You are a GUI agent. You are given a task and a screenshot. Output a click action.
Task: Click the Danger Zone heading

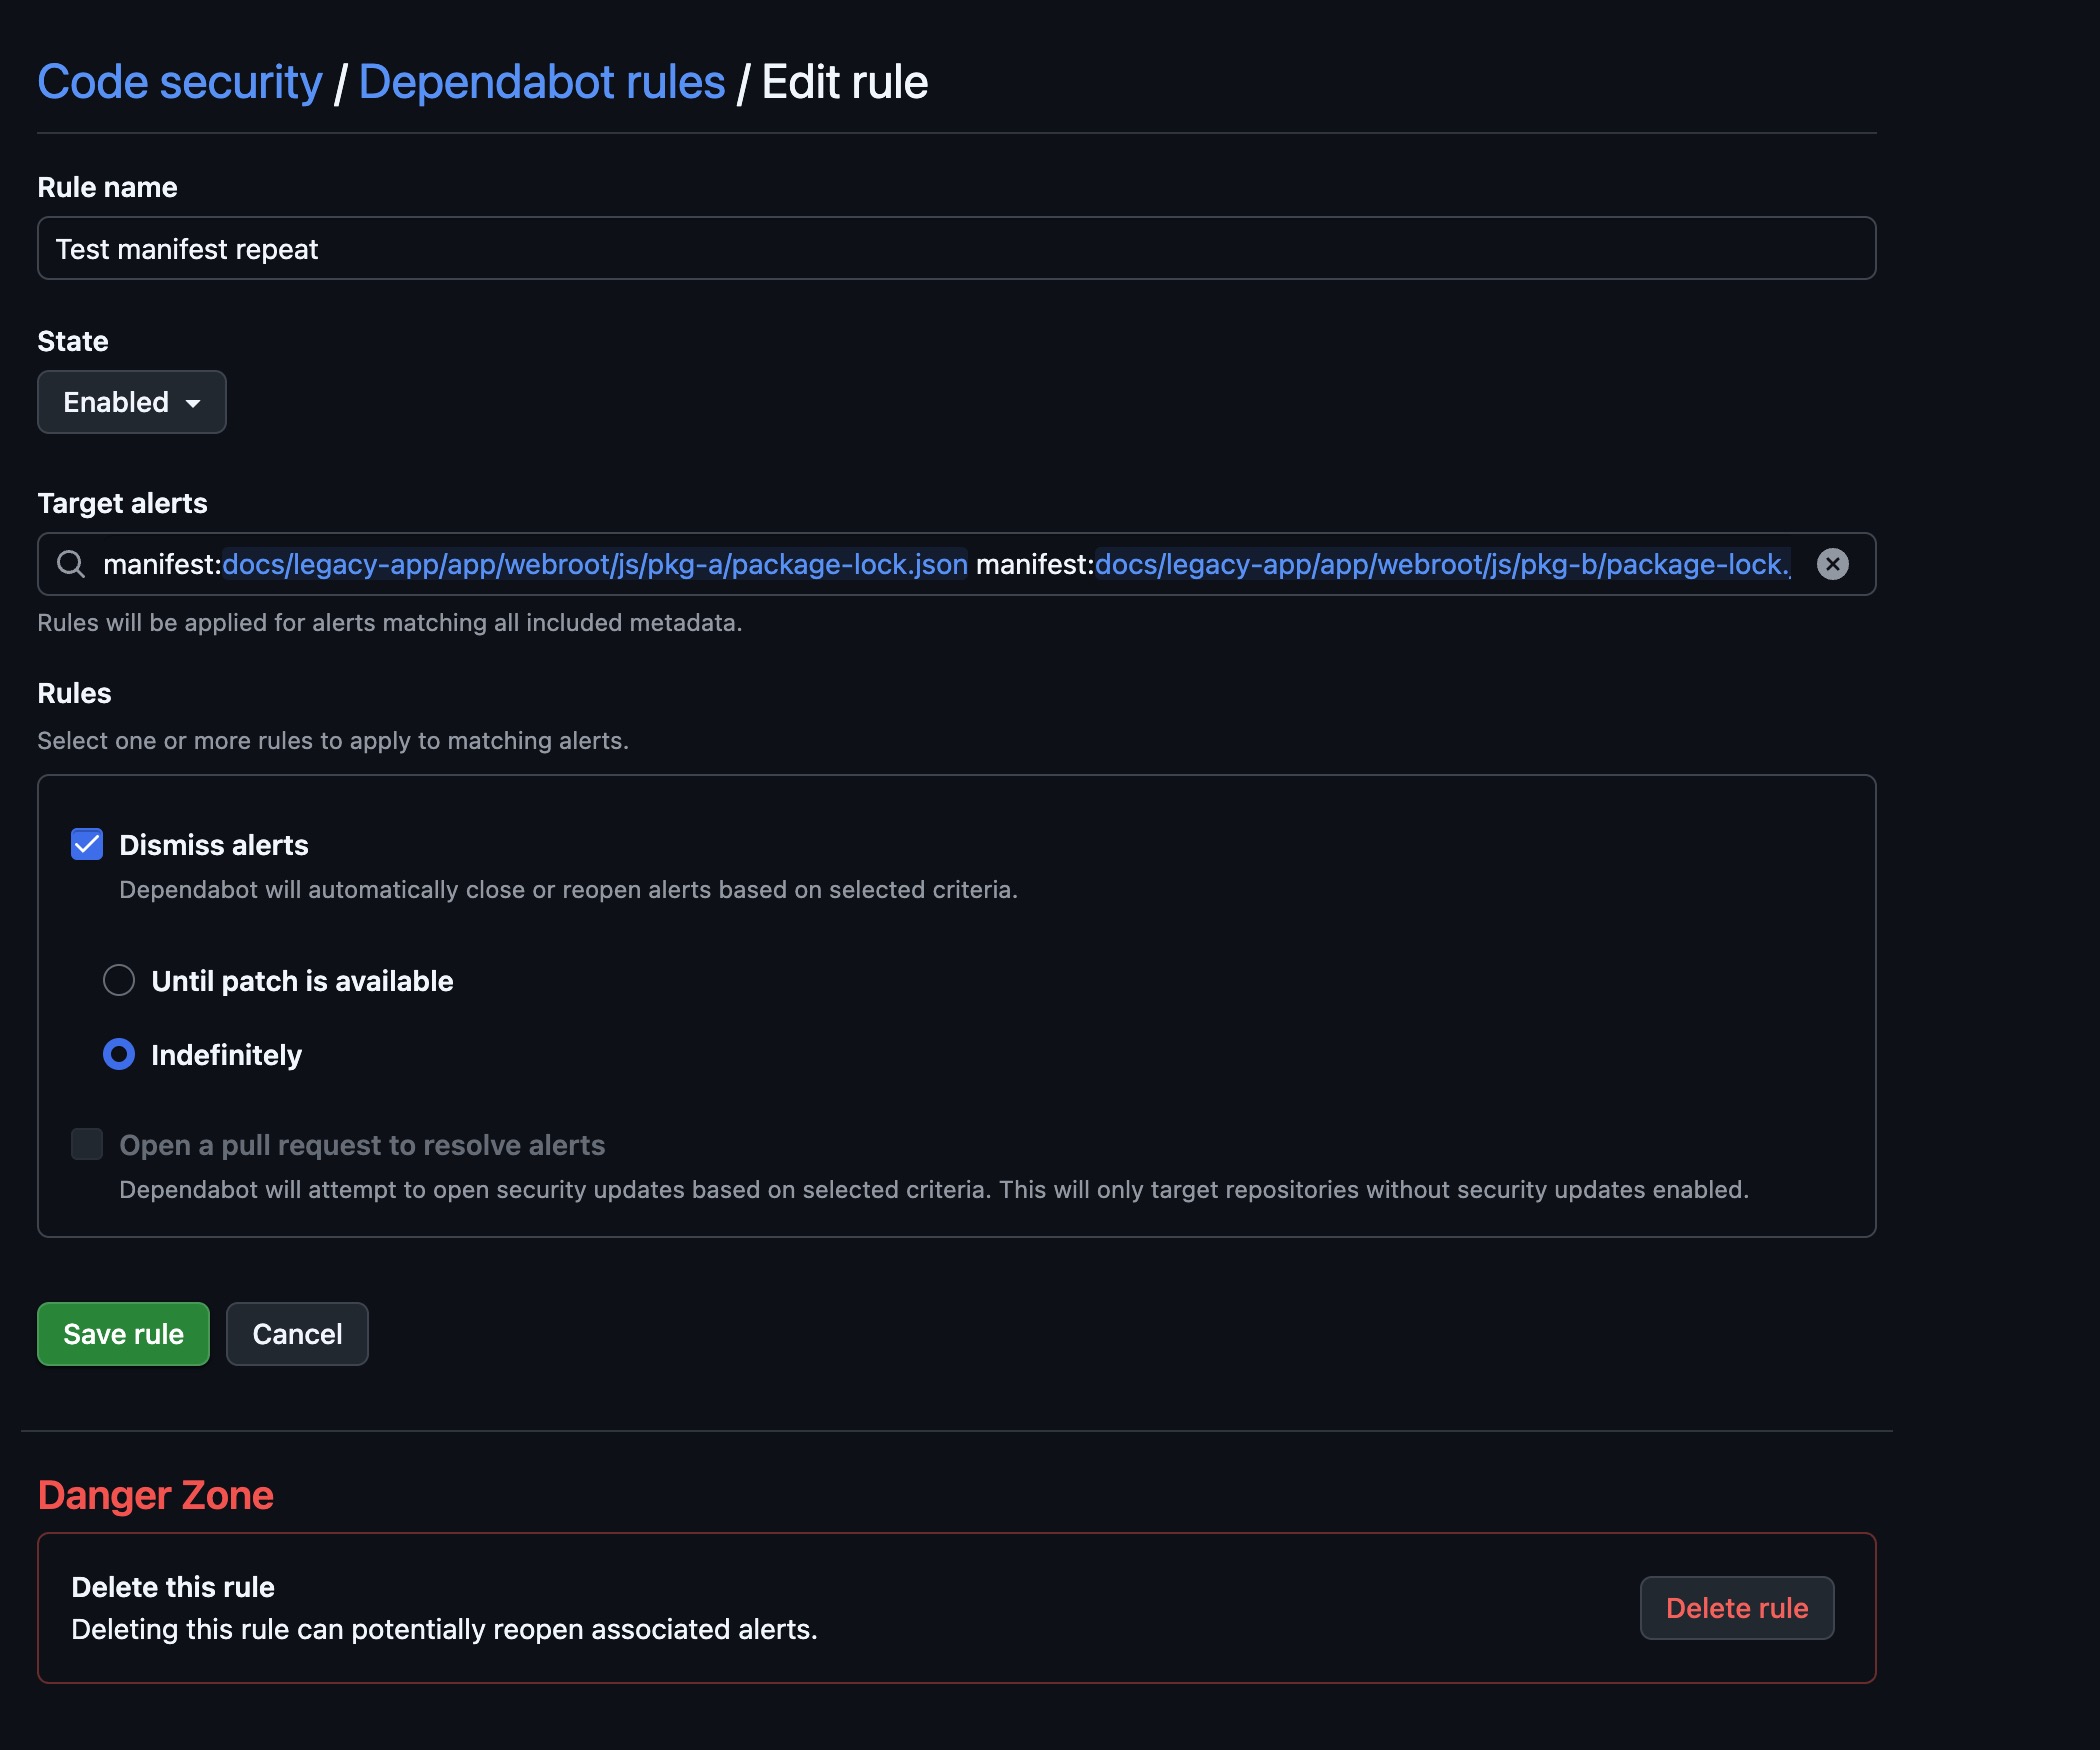(156, 1495)
